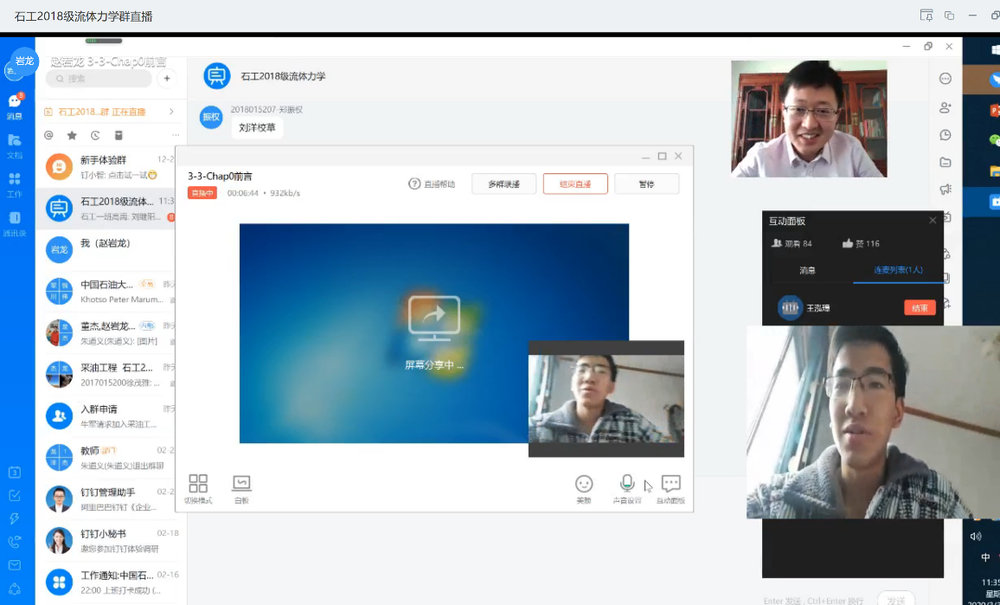
Task: Click the 多群联播 multi-group broadcast button
Action: point(504,184)
